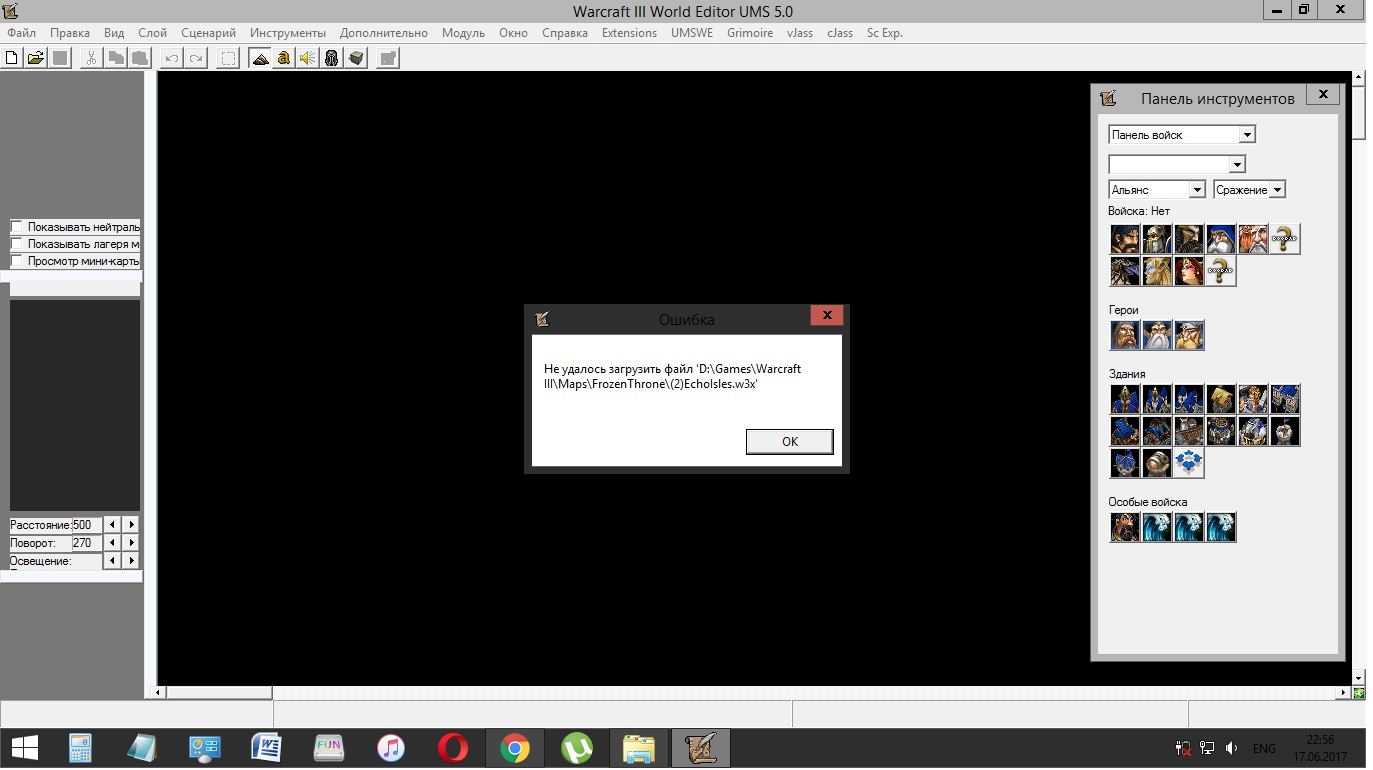Open the Object Editor helmet icon
The image size is (1373, 770).
(x=332, y=58)
